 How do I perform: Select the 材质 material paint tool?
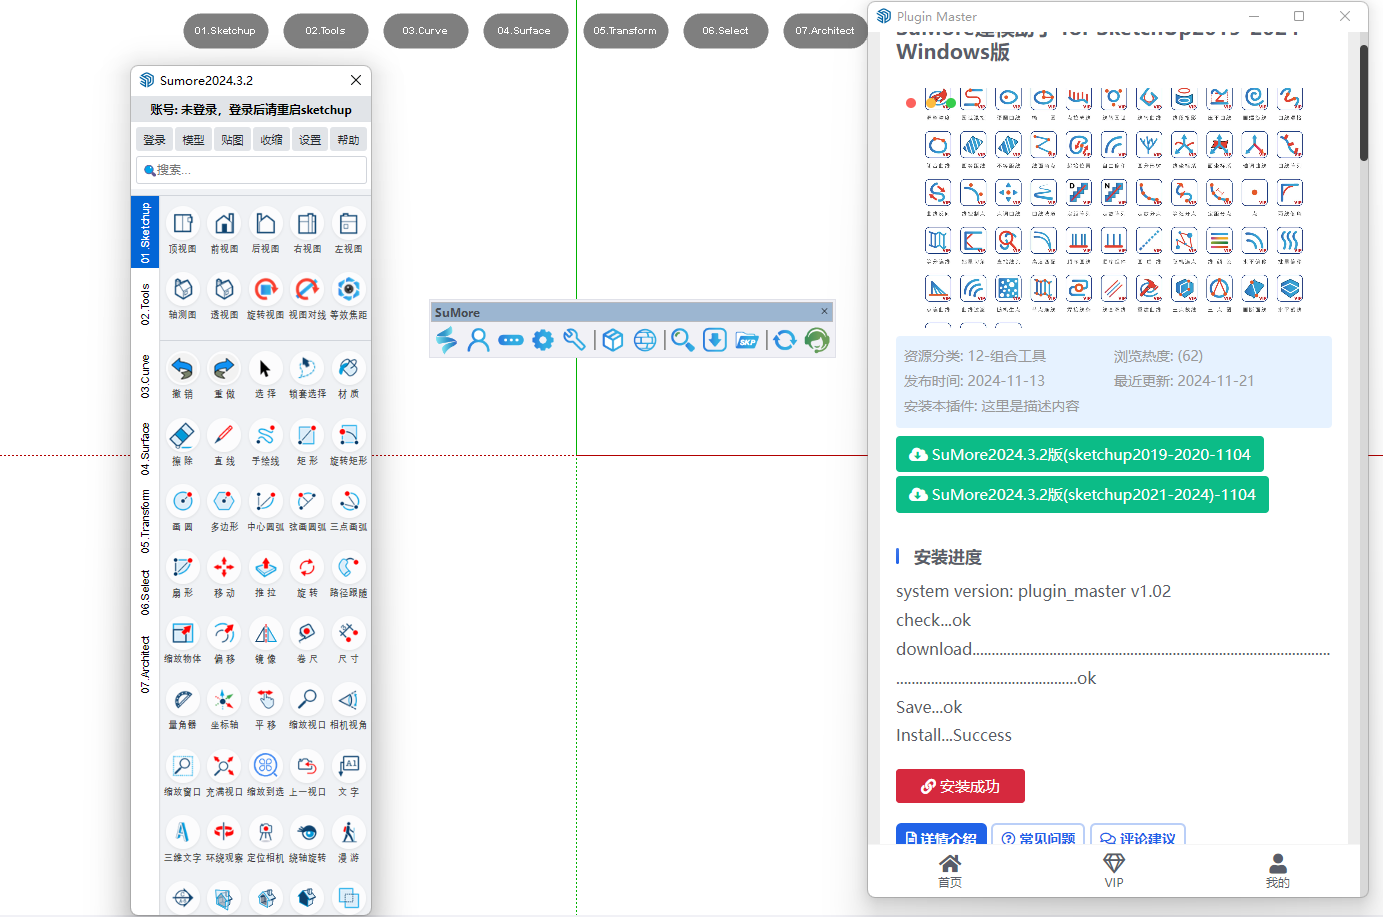(x=348, y=369)
